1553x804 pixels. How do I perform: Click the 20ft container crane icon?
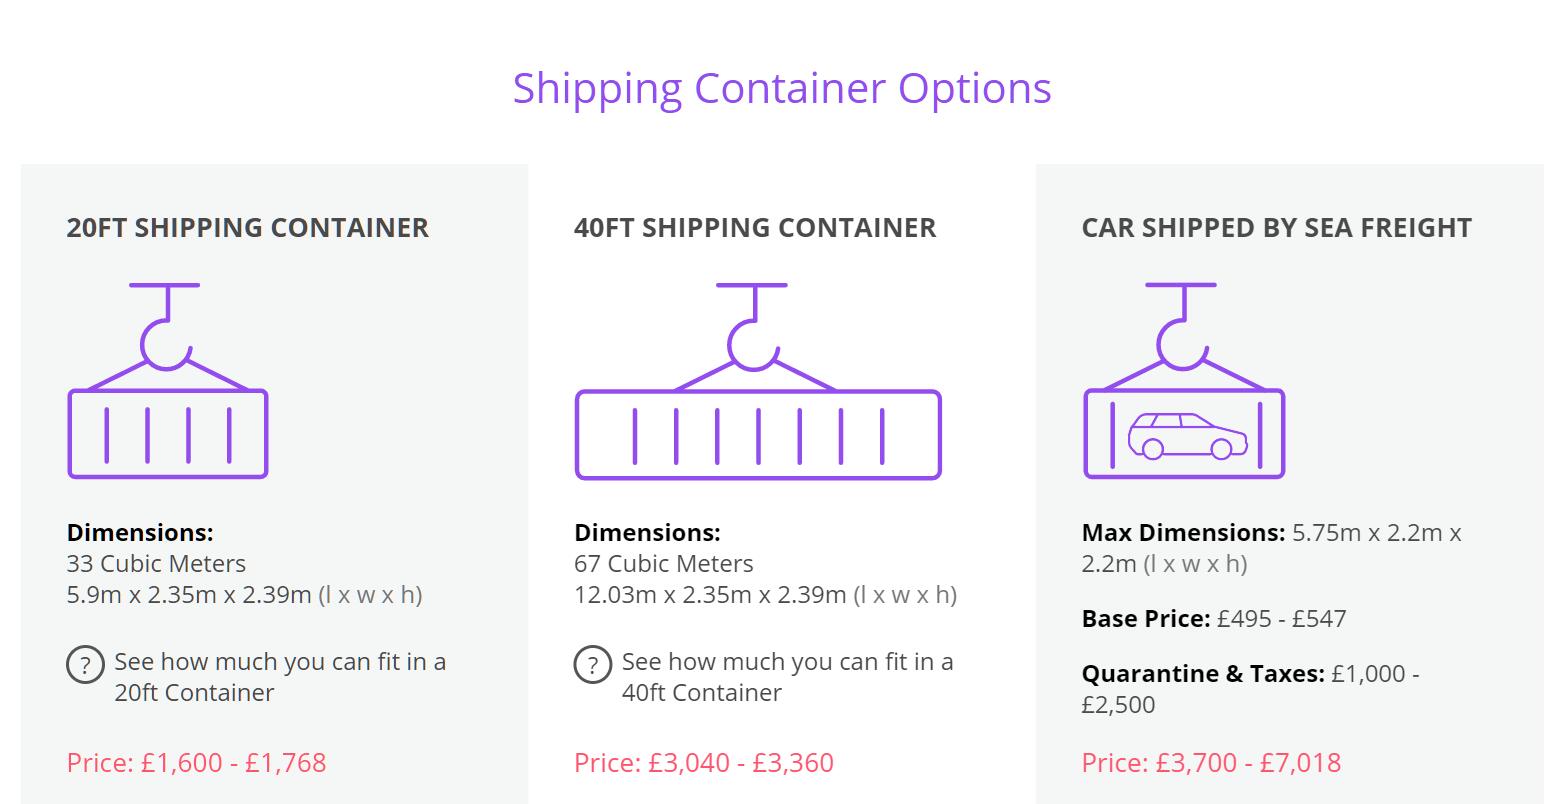click(x=167, y=381)
